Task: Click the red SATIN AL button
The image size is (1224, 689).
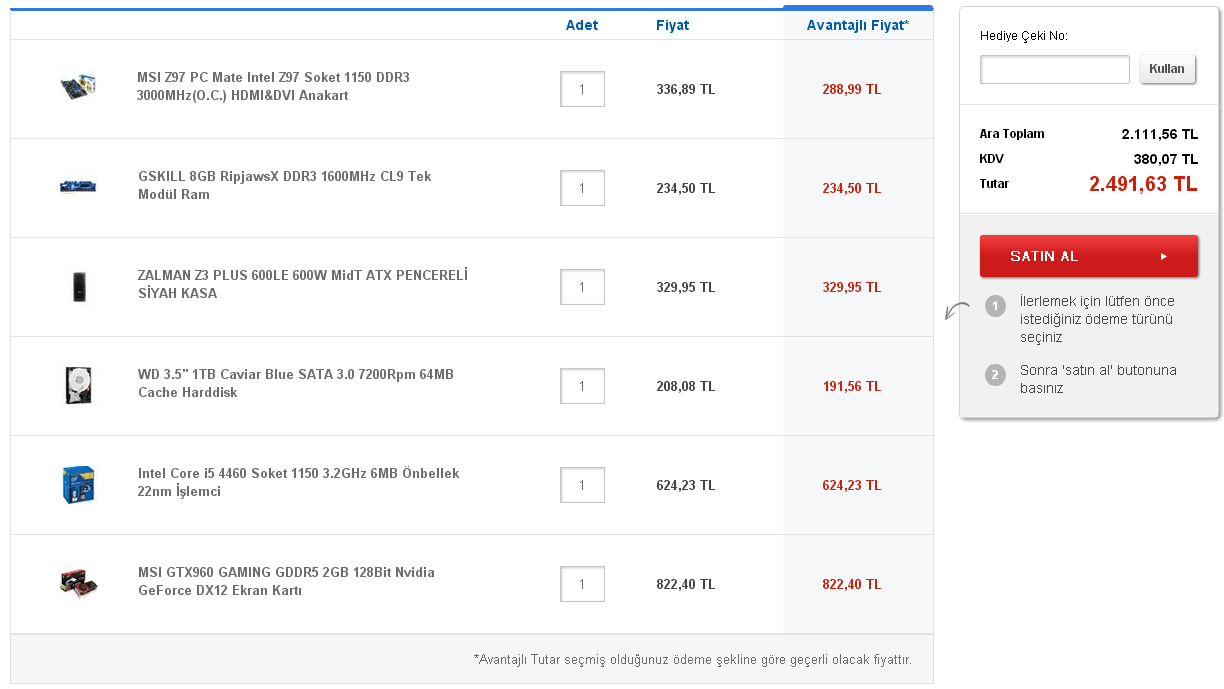Action: [1088, 256]
